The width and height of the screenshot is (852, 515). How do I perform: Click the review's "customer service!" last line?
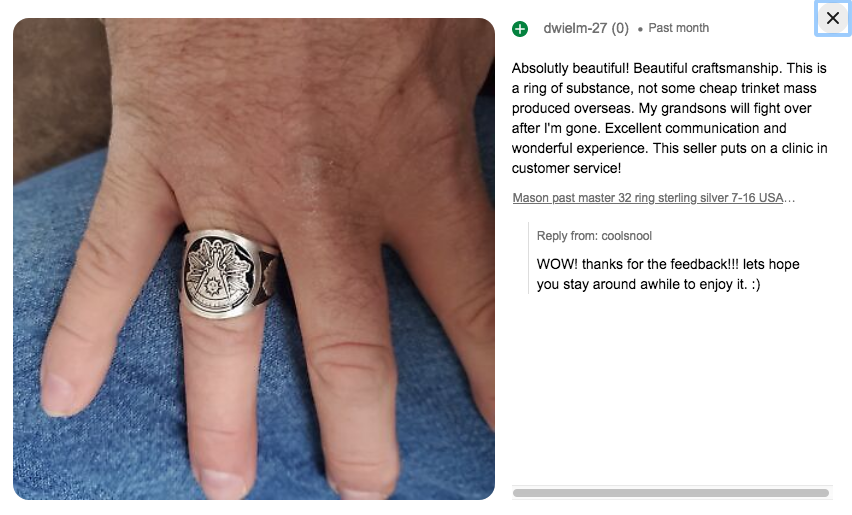566,168
